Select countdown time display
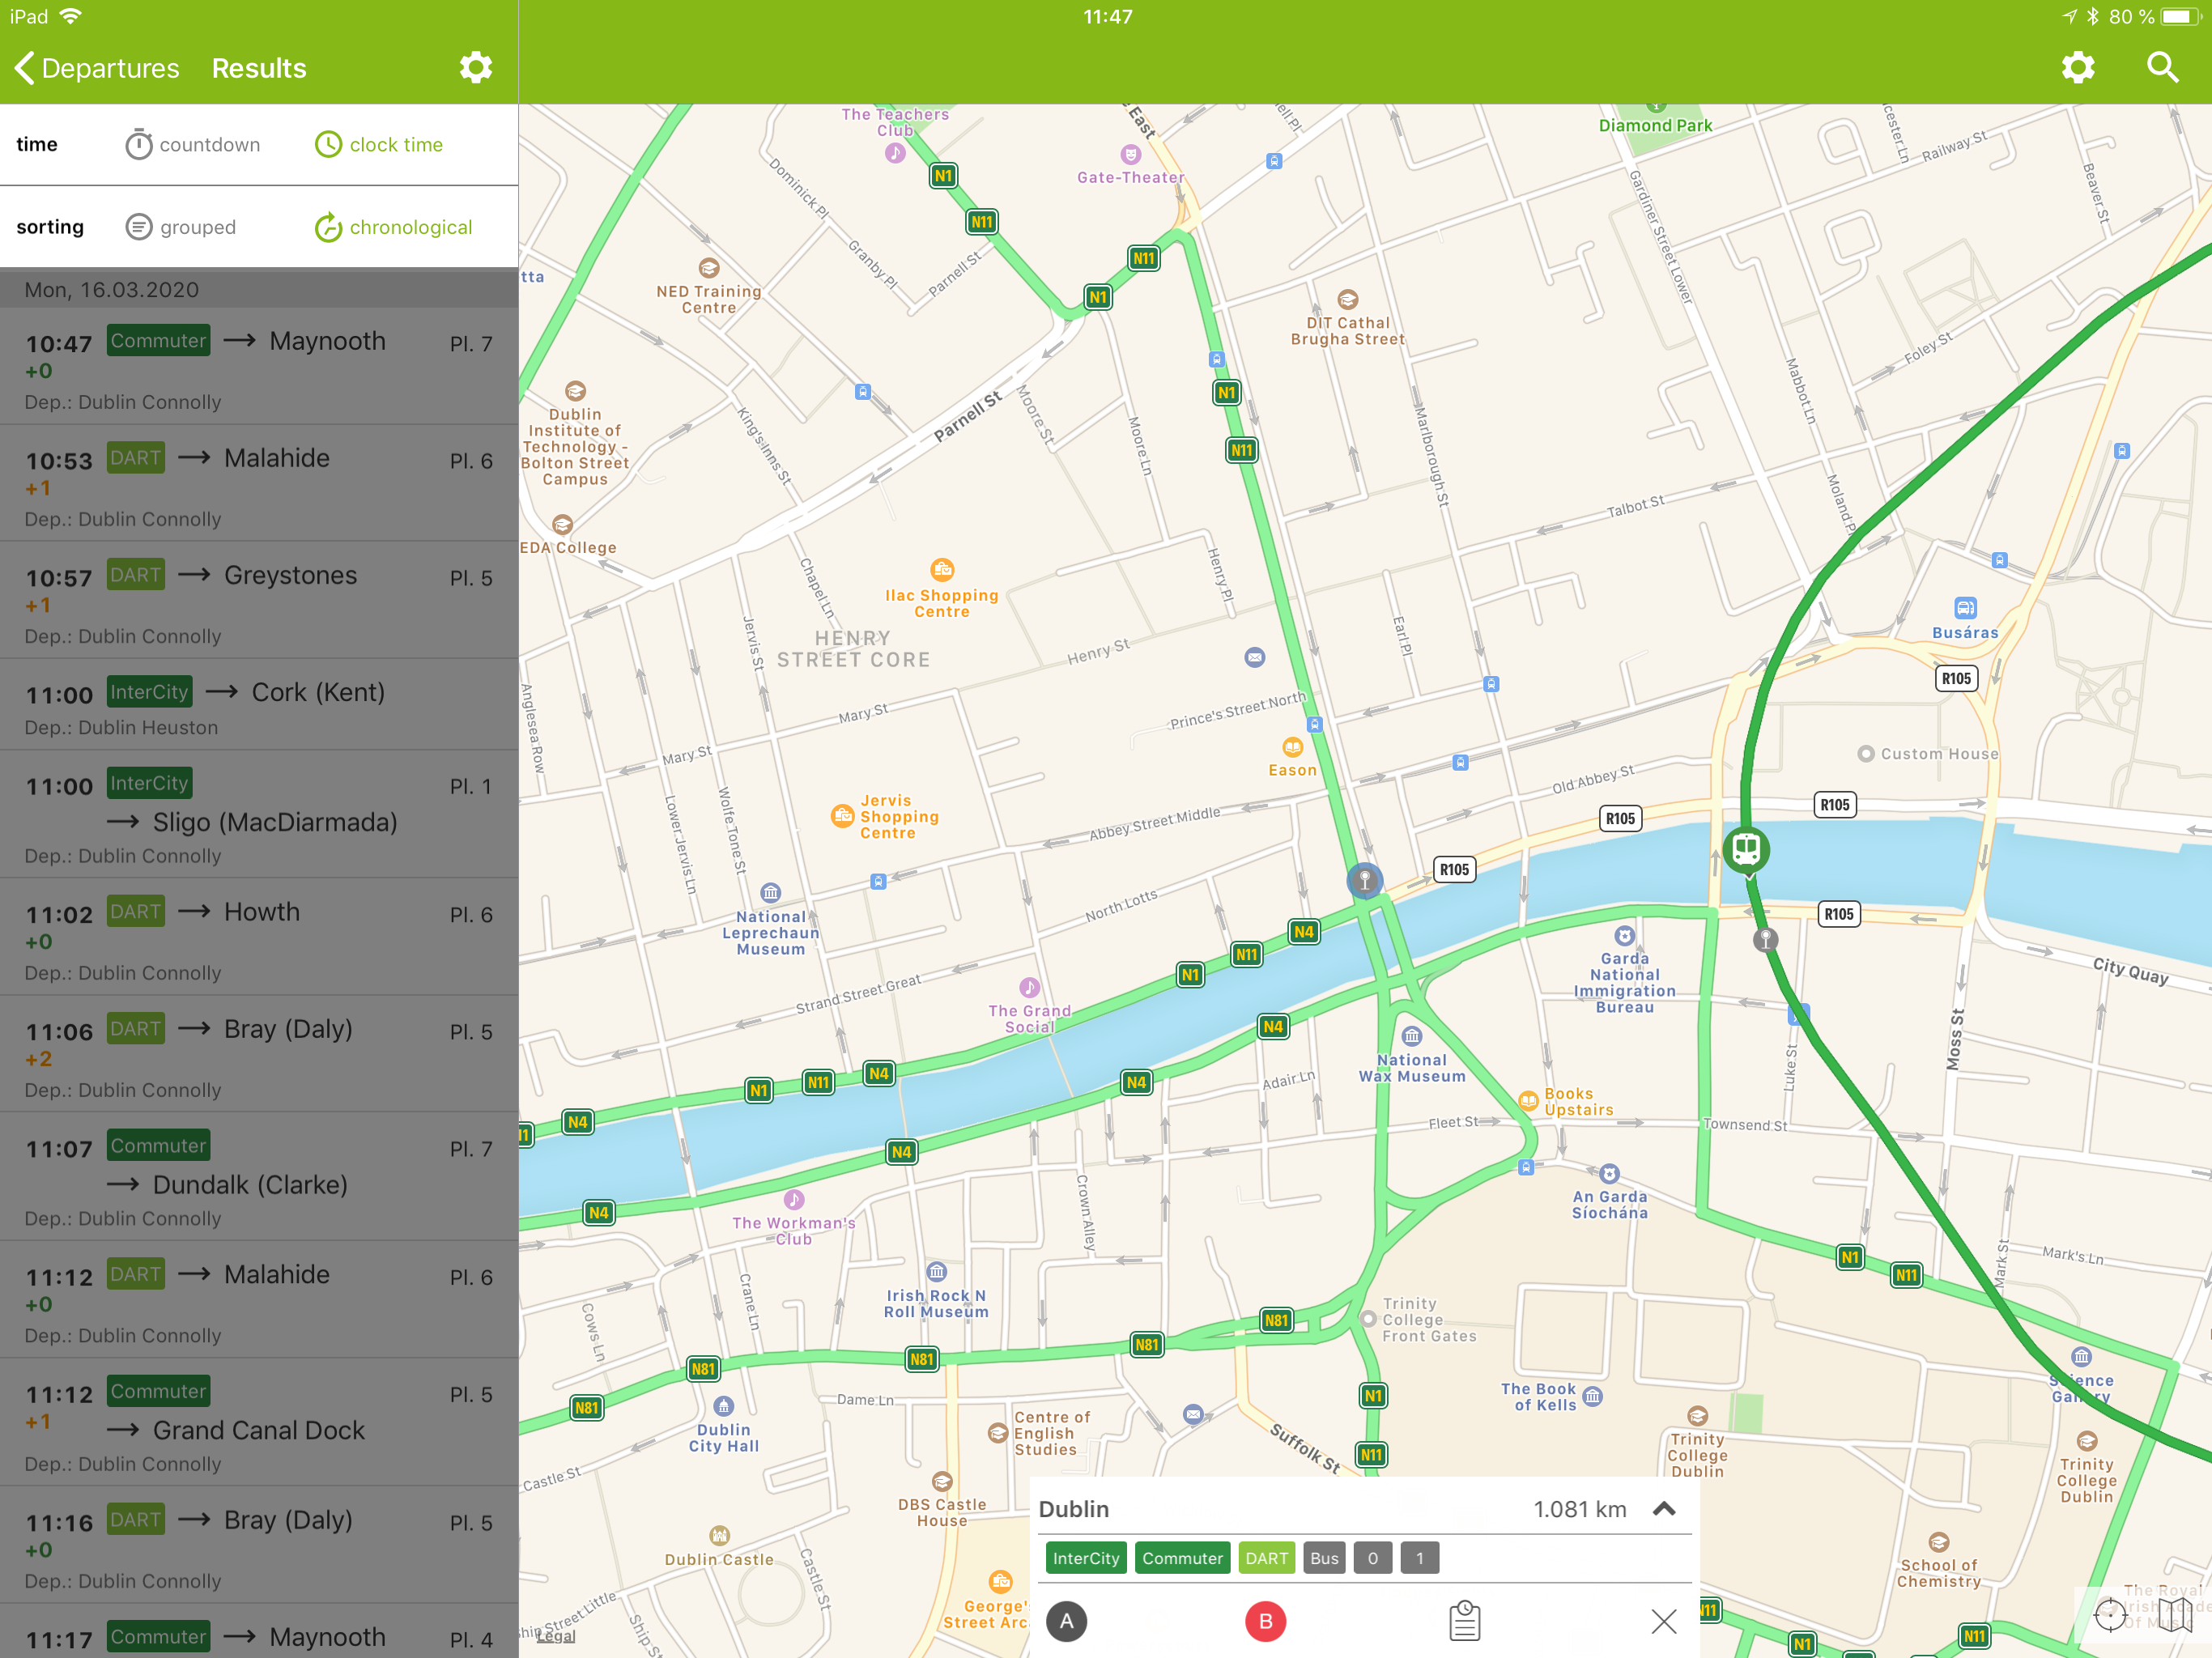Viewport: 2212px width, 1658px height. [193, 145]
